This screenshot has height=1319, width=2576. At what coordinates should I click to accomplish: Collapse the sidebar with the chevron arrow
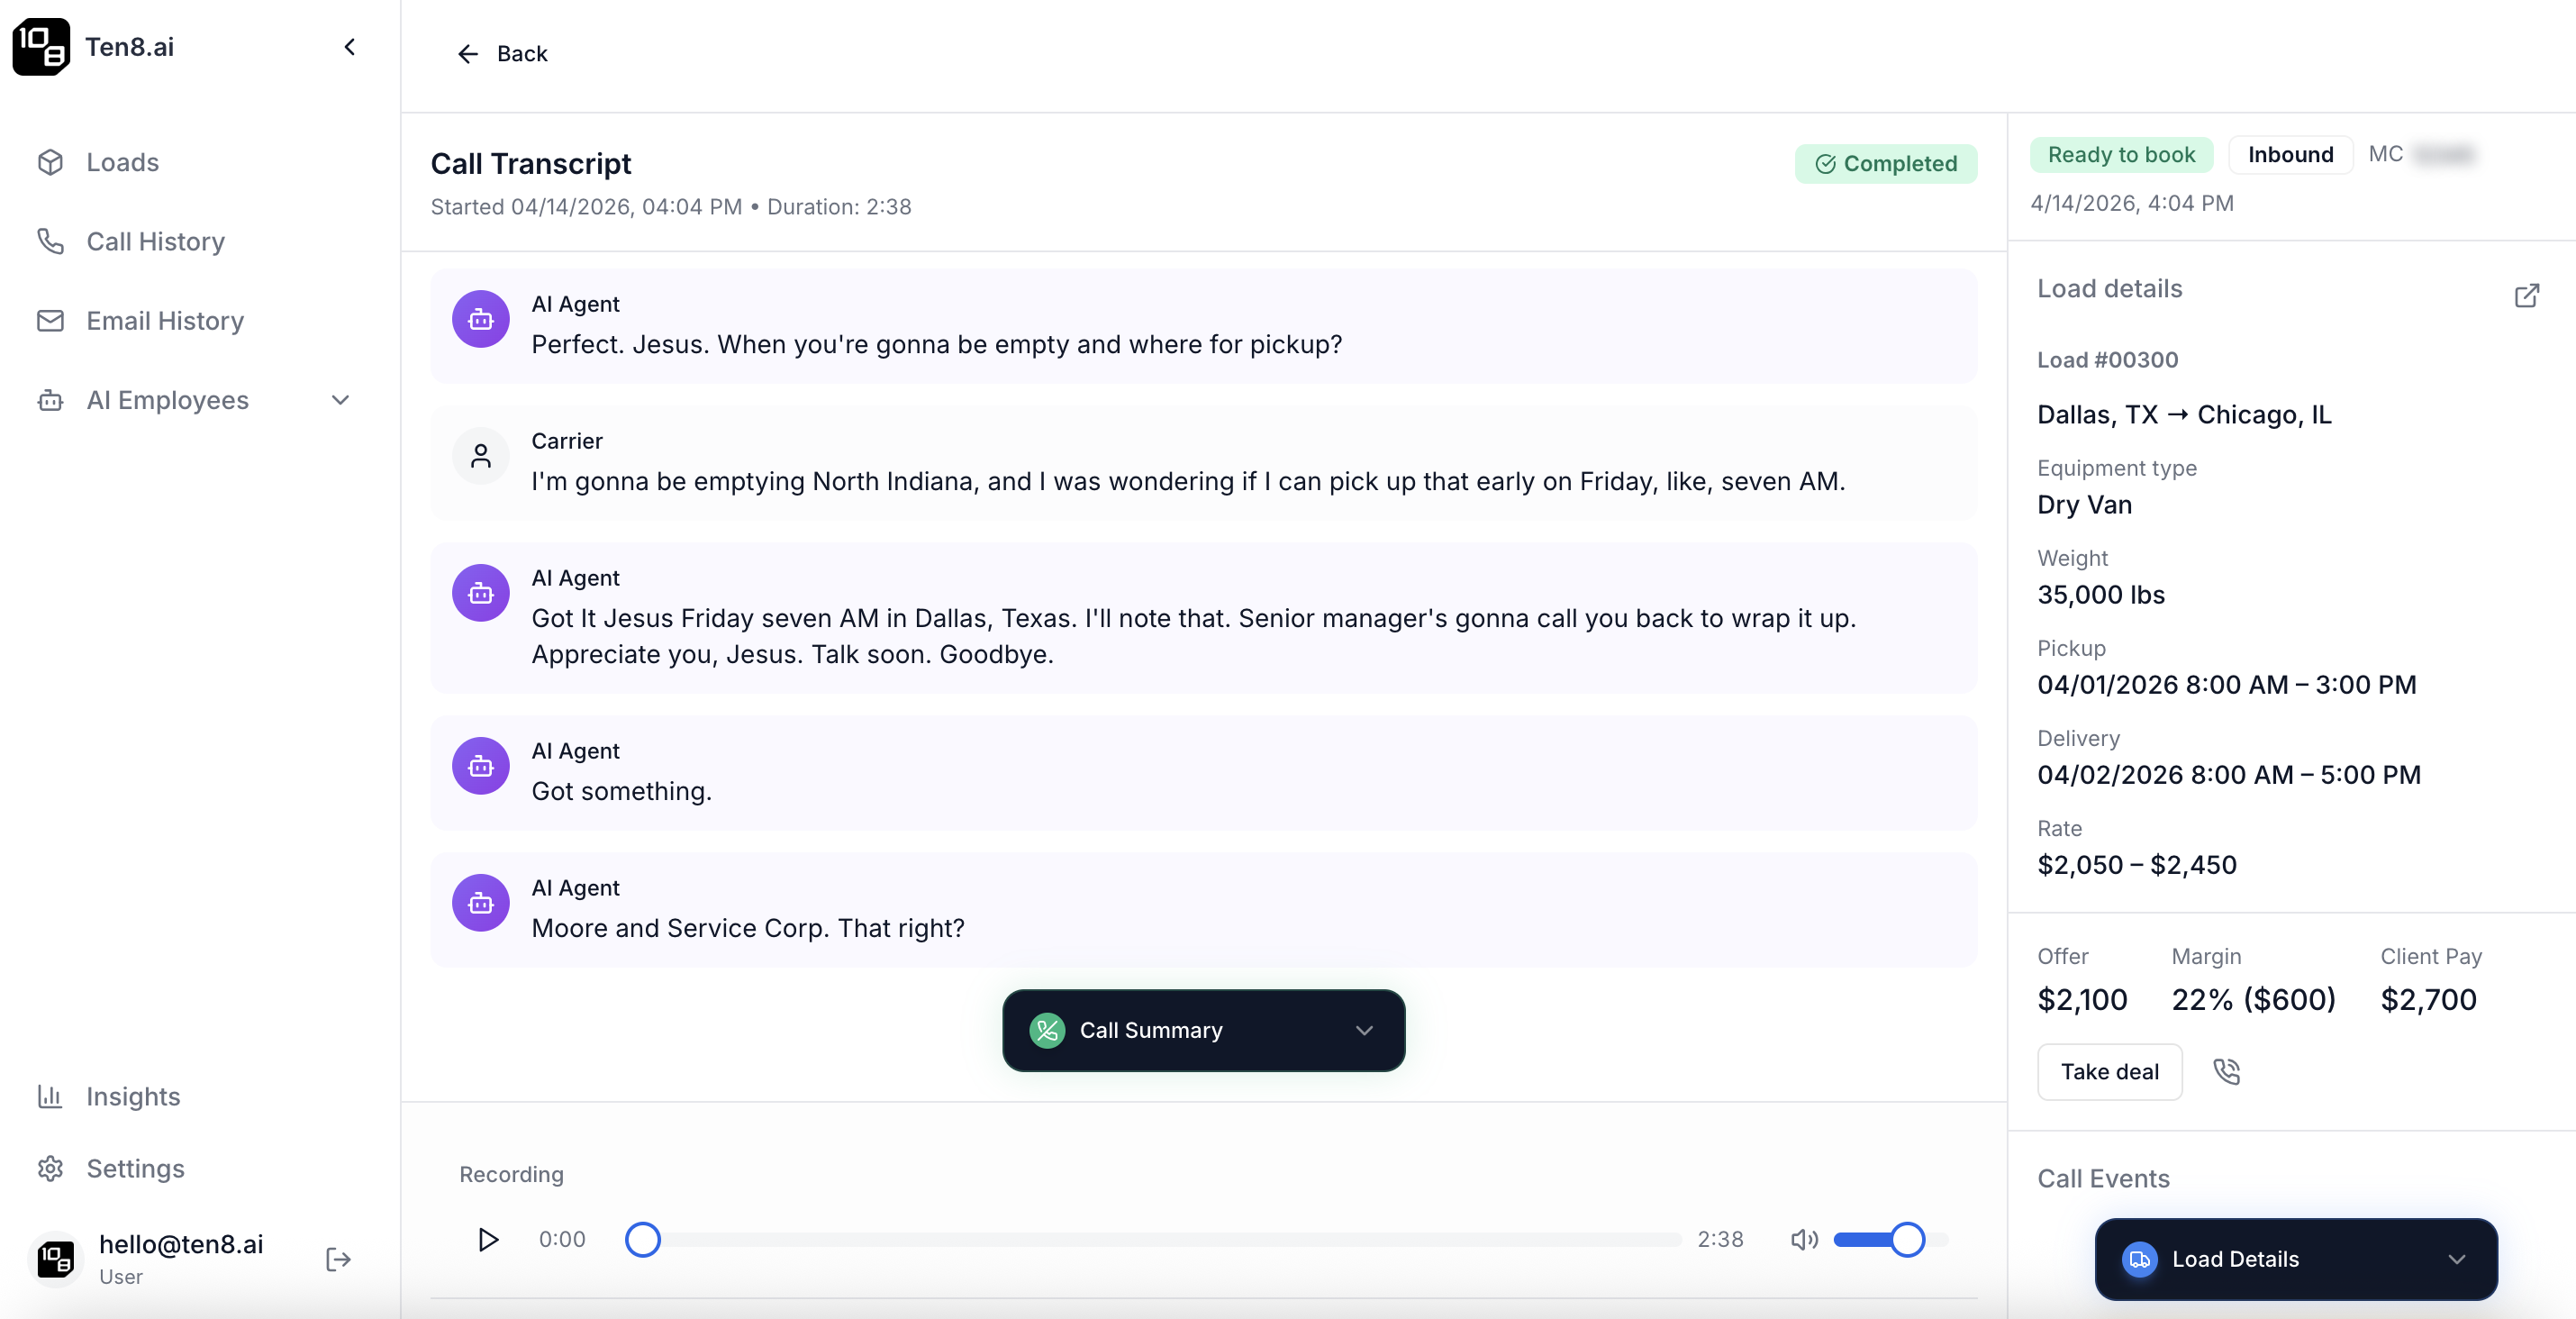(349, 47)
